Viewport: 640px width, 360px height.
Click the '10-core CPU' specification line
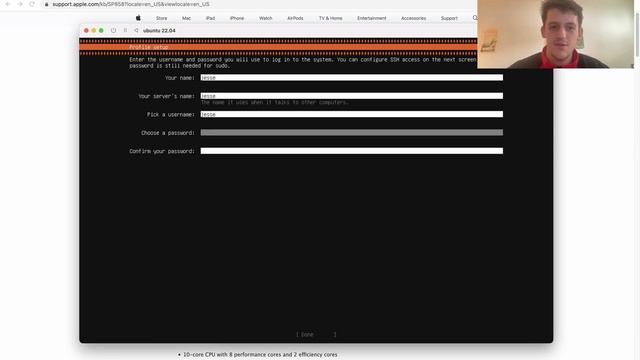[x=260, y=355]
